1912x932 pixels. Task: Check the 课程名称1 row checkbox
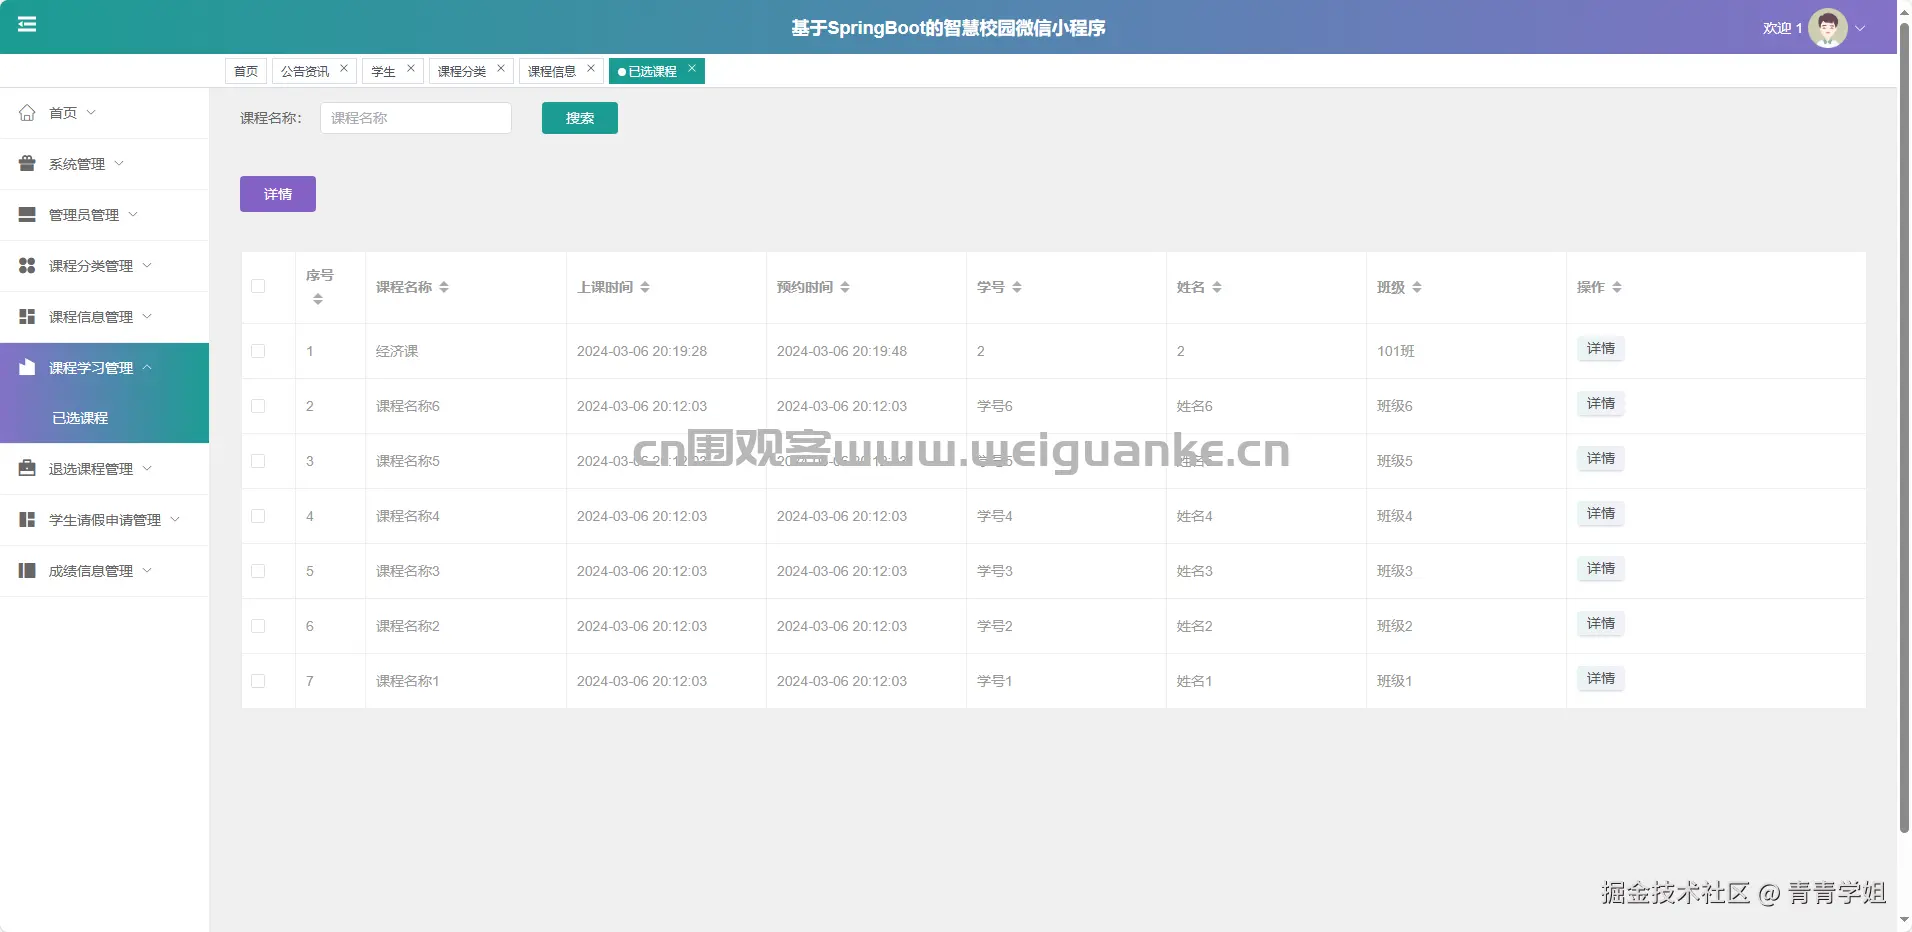point(258,681)
